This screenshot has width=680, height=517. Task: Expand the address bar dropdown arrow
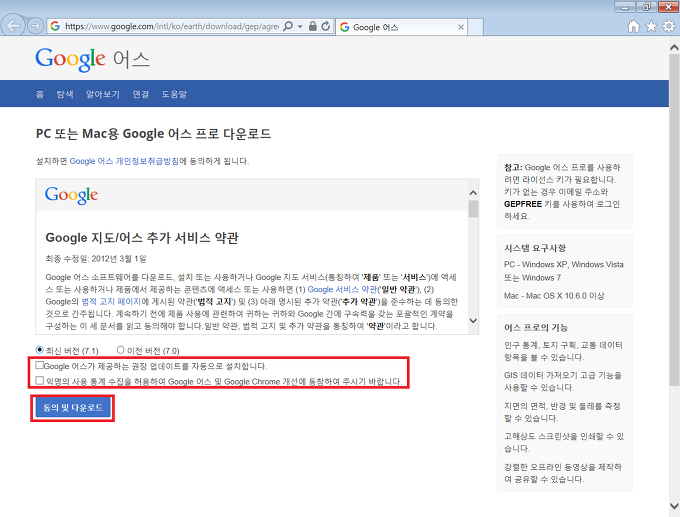pyautogui.click(x=300, y=26)
